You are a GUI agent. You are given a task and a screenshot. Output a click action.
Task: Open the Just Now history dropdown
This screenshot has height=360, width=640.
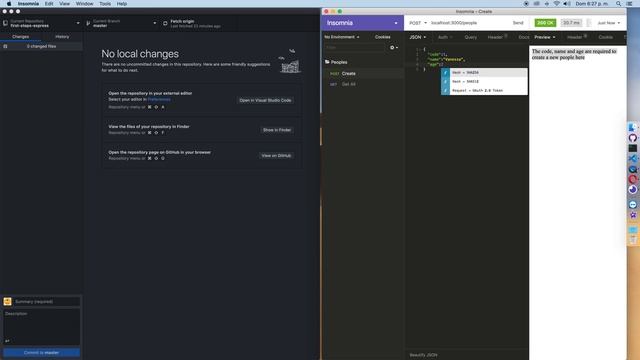click(609, 23)
